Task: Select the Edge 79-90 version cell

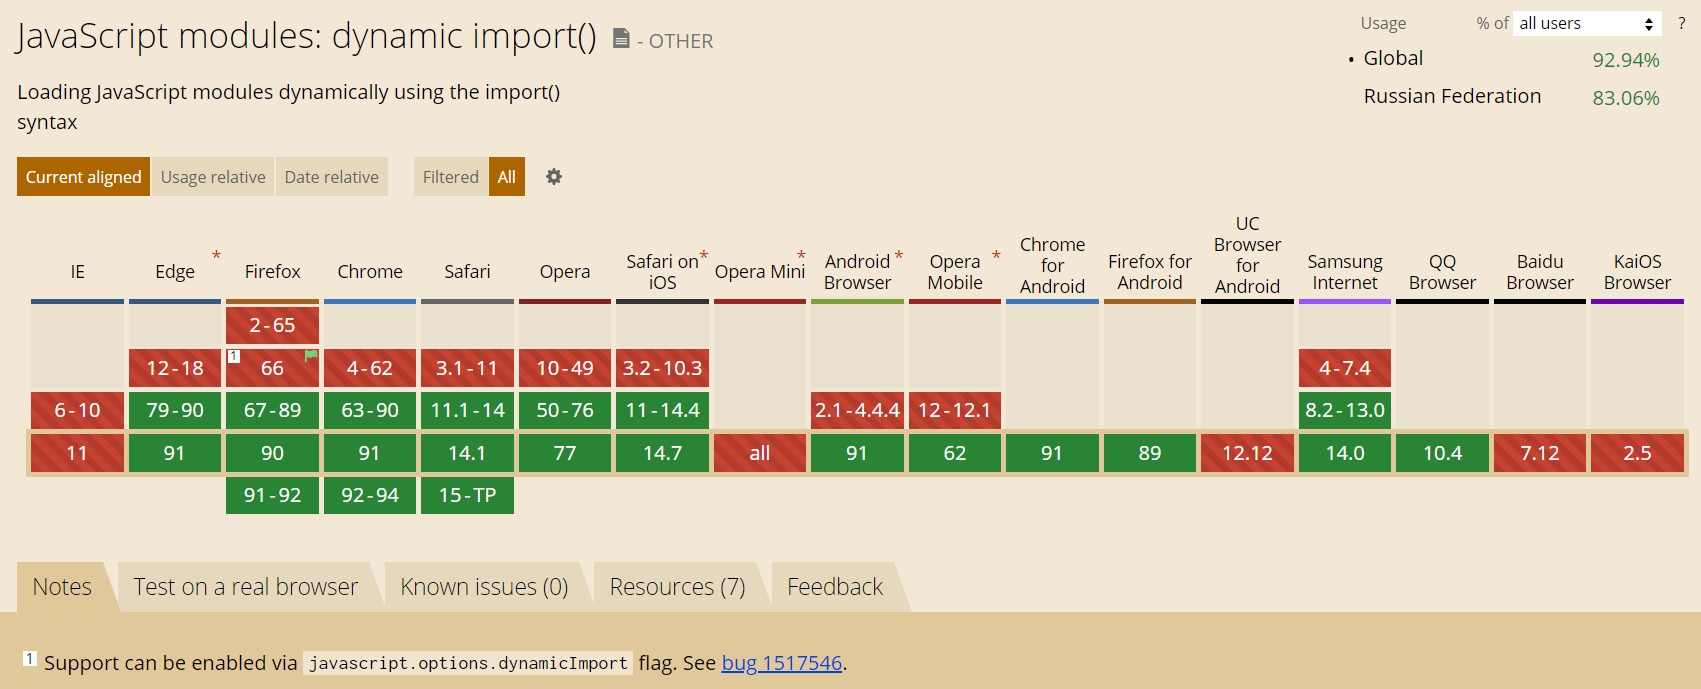Action: pyautogui.click(x=175, y=410)
